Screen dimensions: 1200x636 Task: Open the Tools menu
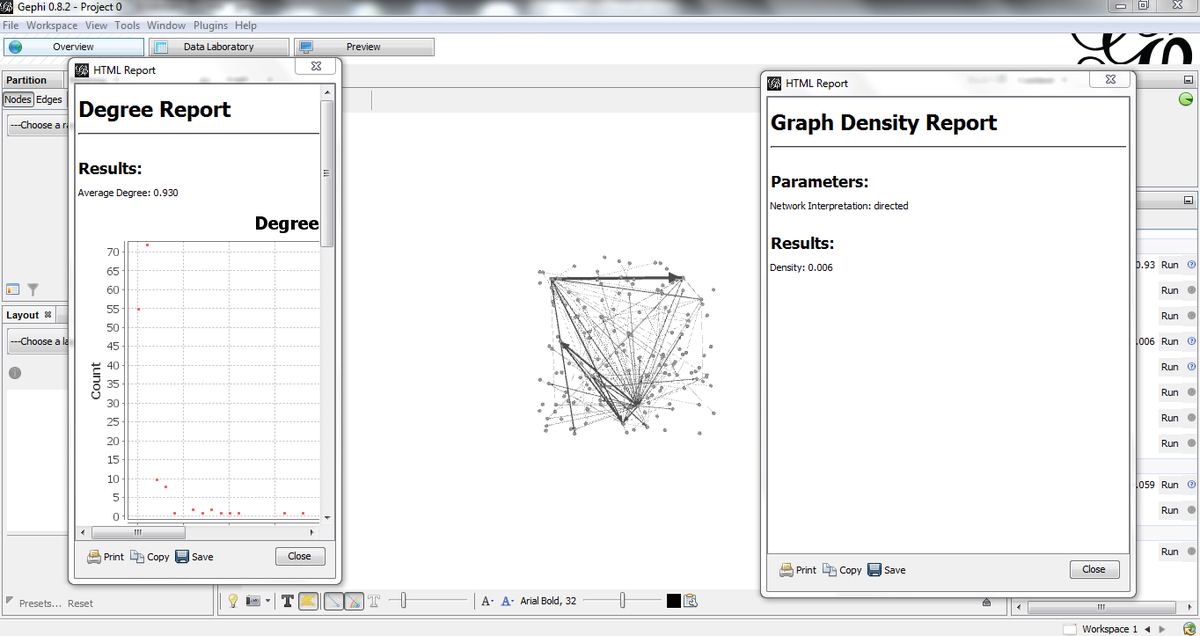tap(127, 25)
